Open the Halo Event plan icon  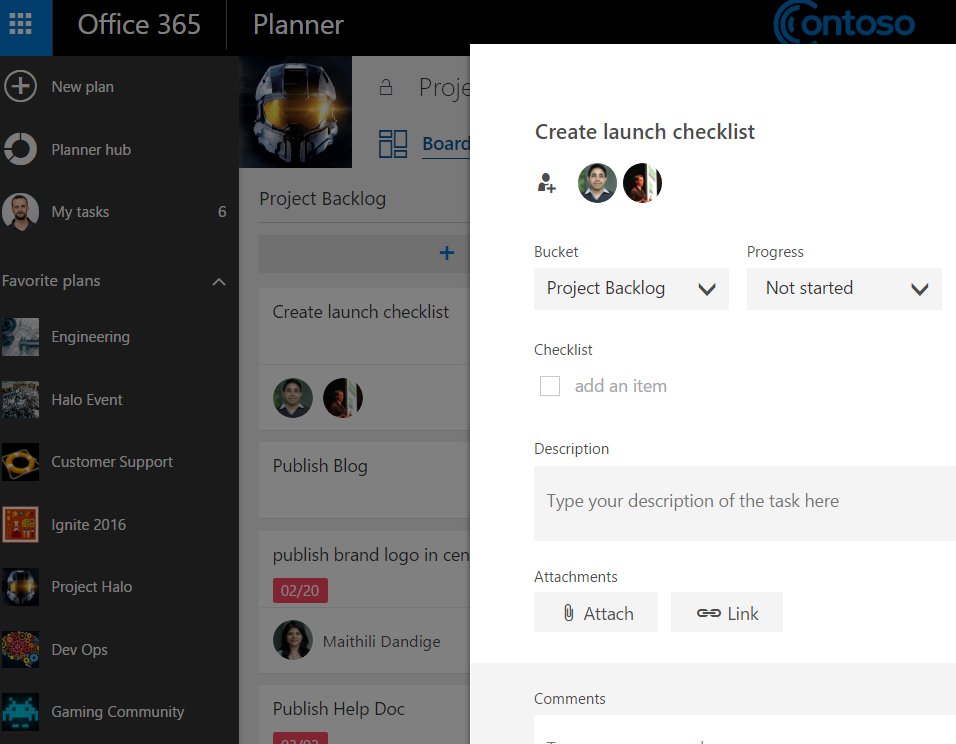(x=20, y=399)
